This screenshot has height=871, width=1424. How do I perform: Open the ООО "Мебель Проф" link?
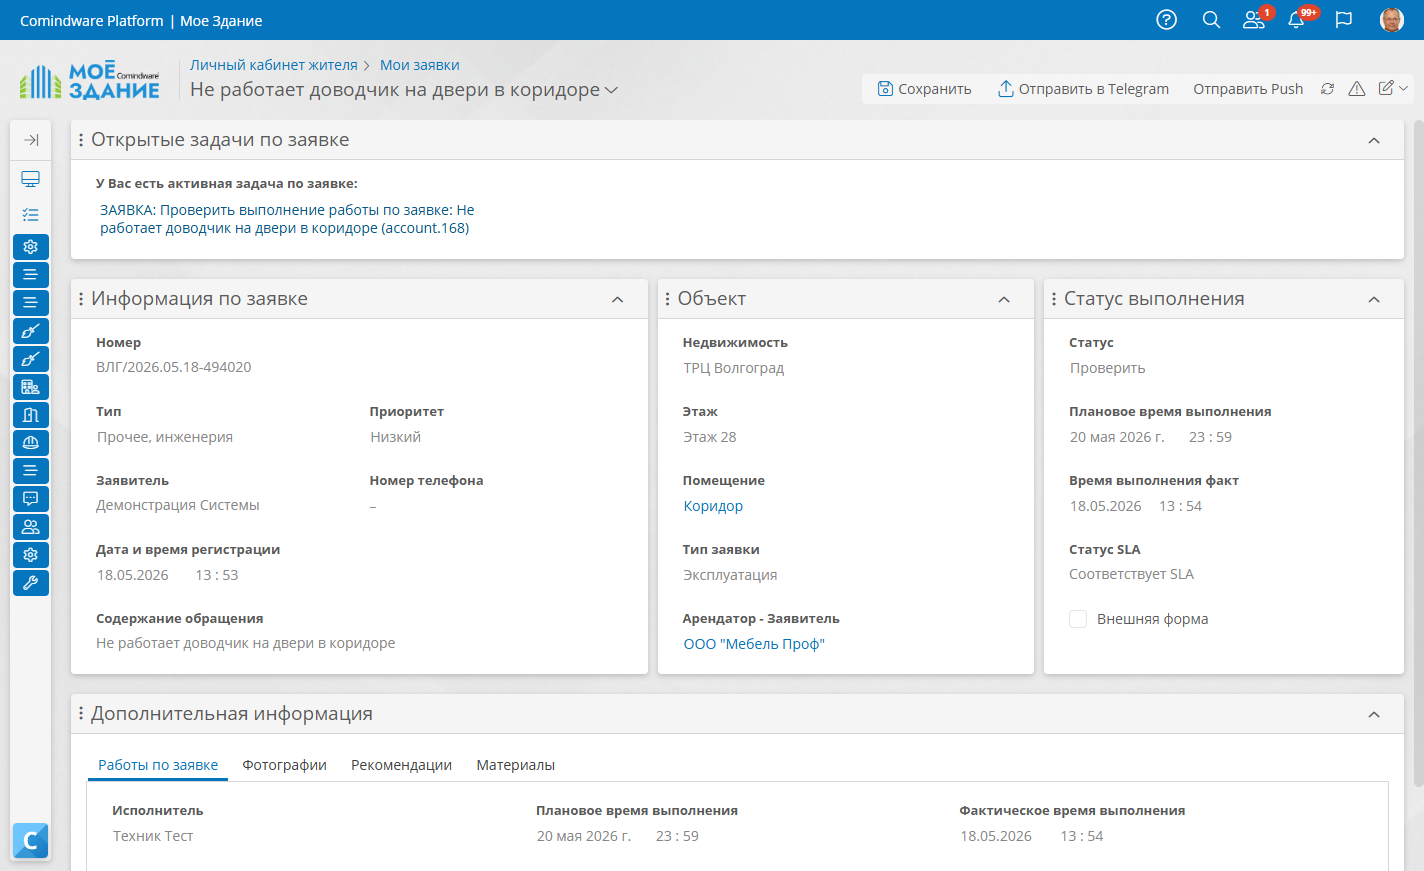[754, 644]
